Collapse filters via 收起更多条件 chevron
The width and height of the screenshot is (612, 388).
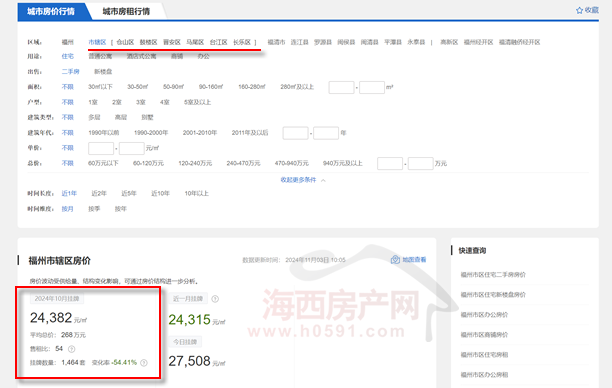323,180
